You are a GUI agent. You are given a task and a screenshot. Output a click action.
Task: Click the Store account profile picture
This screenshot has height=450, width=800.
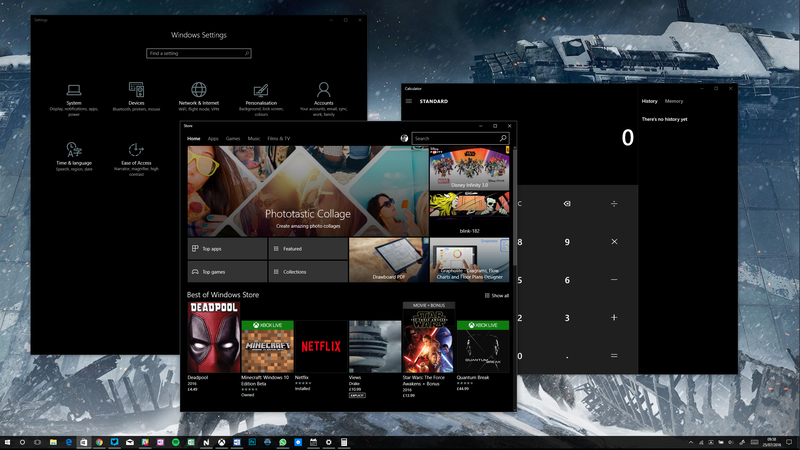404,138
